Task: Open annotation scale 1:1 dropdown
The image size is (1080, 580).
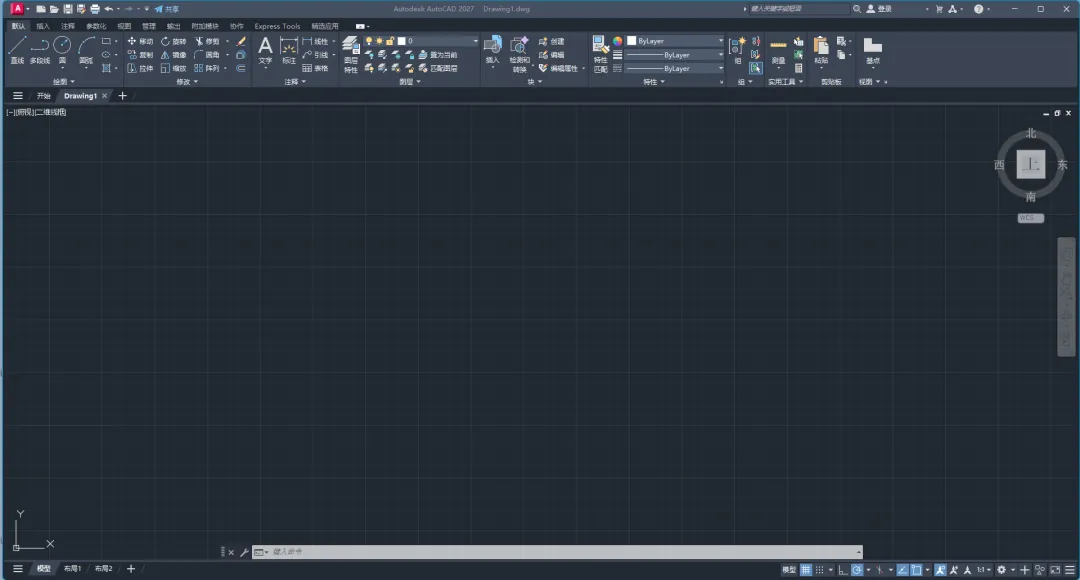Action: point(984,570)
